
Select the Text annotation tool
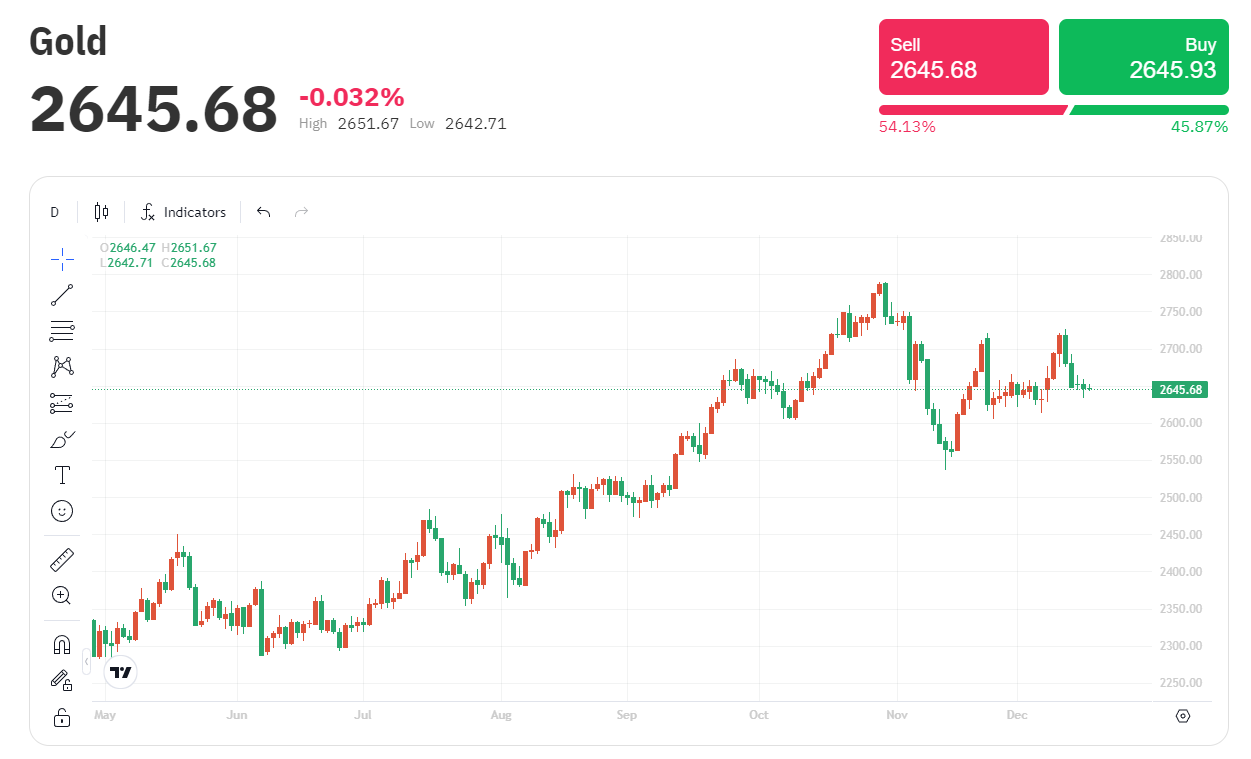tap(62, 475)
